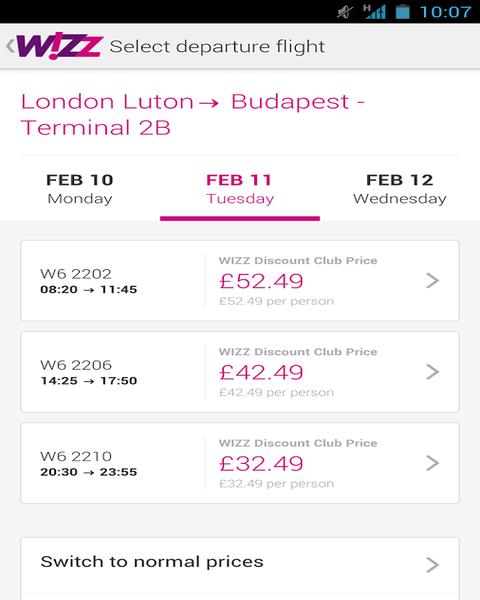The height and width of the screenshot is (600, 480).
Task: Tap chevron on Switch to normal prices
Action: (433, 565)
